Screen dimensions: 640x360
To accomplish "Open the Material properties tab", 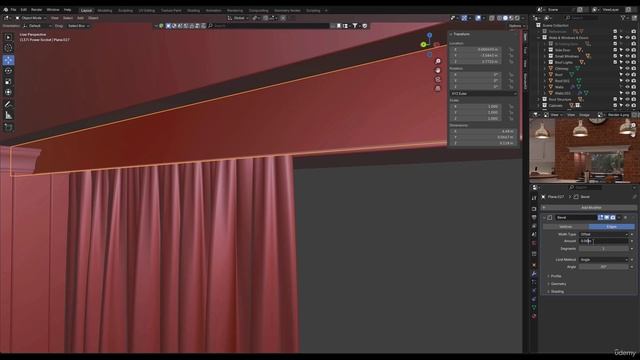I will pos(534,316).
